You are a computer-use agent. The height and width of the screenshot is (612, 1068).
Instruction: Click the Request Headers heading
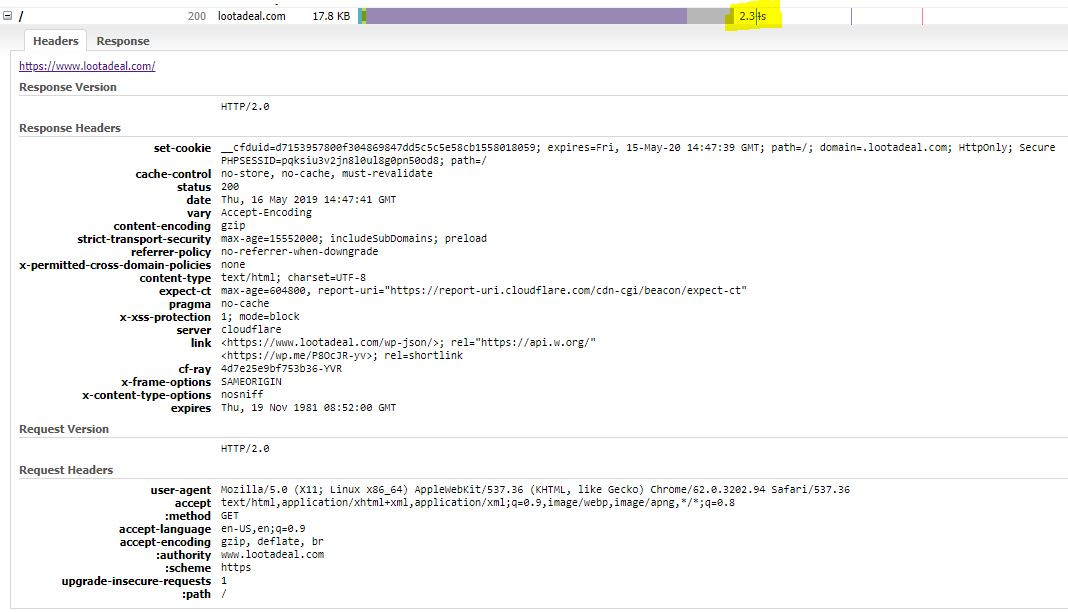pyautogui.click(x=66, y=470)
